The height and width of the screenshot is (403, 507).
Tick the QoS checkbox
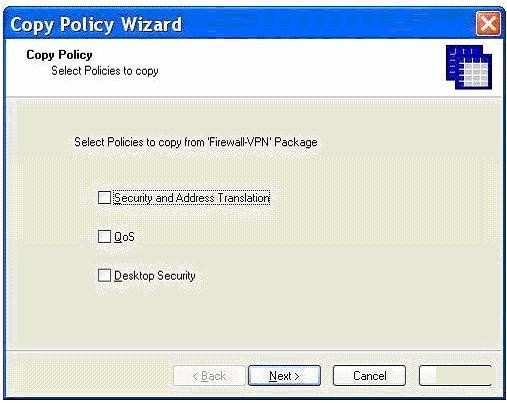[x=104, y=236]
